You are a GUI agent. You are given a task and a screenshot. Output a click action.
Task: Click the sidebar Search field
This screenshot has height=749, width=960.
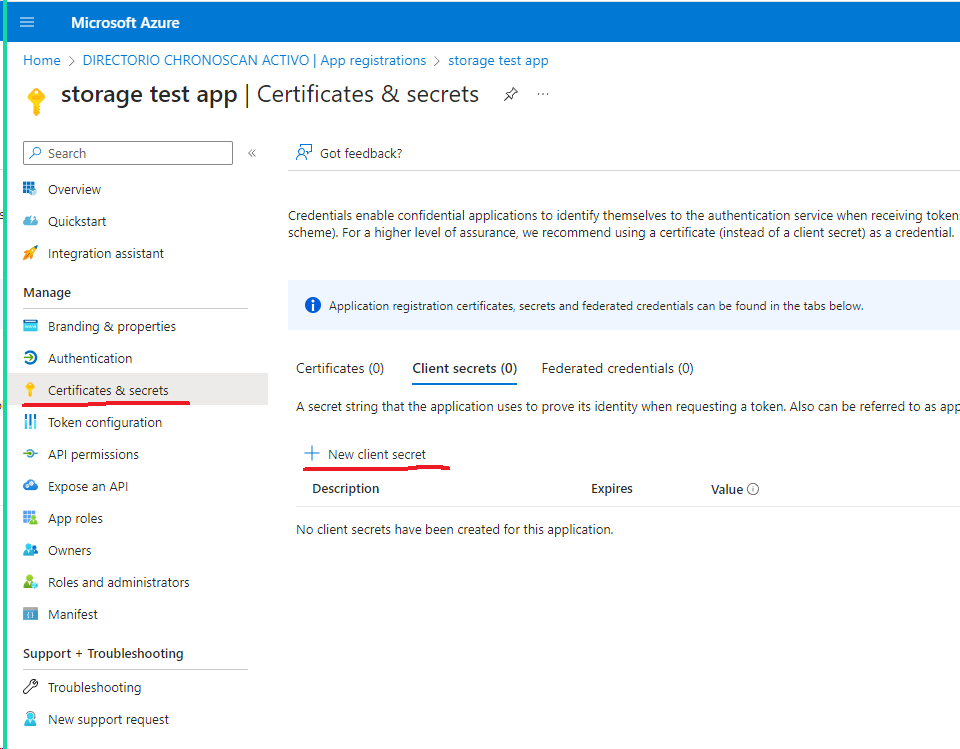(x=128, y=153)
